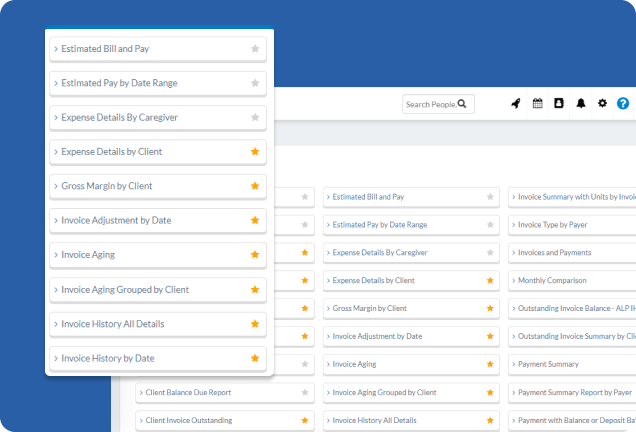Unfavorite Expense Details by Client in popup panel

[x=255, y=152]
